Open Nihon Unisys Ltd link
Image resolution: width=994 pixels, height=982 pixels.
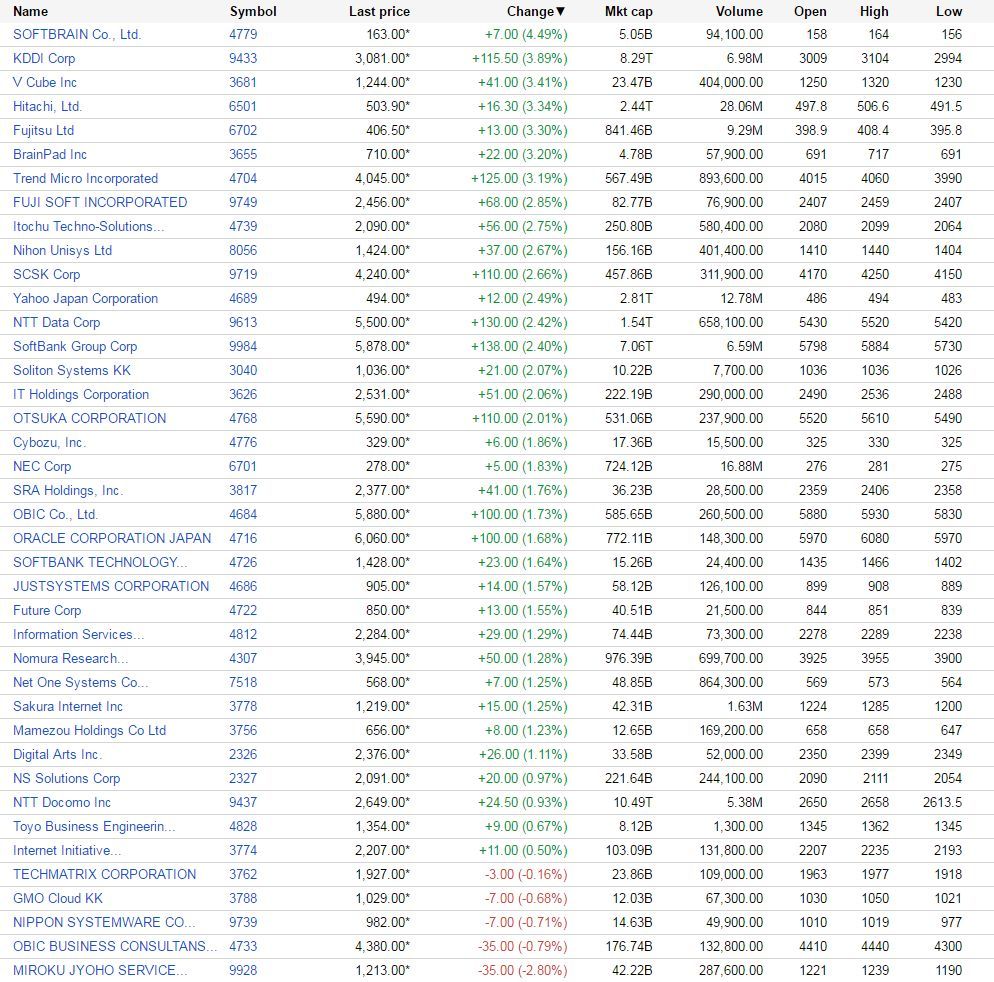(62, 250)
